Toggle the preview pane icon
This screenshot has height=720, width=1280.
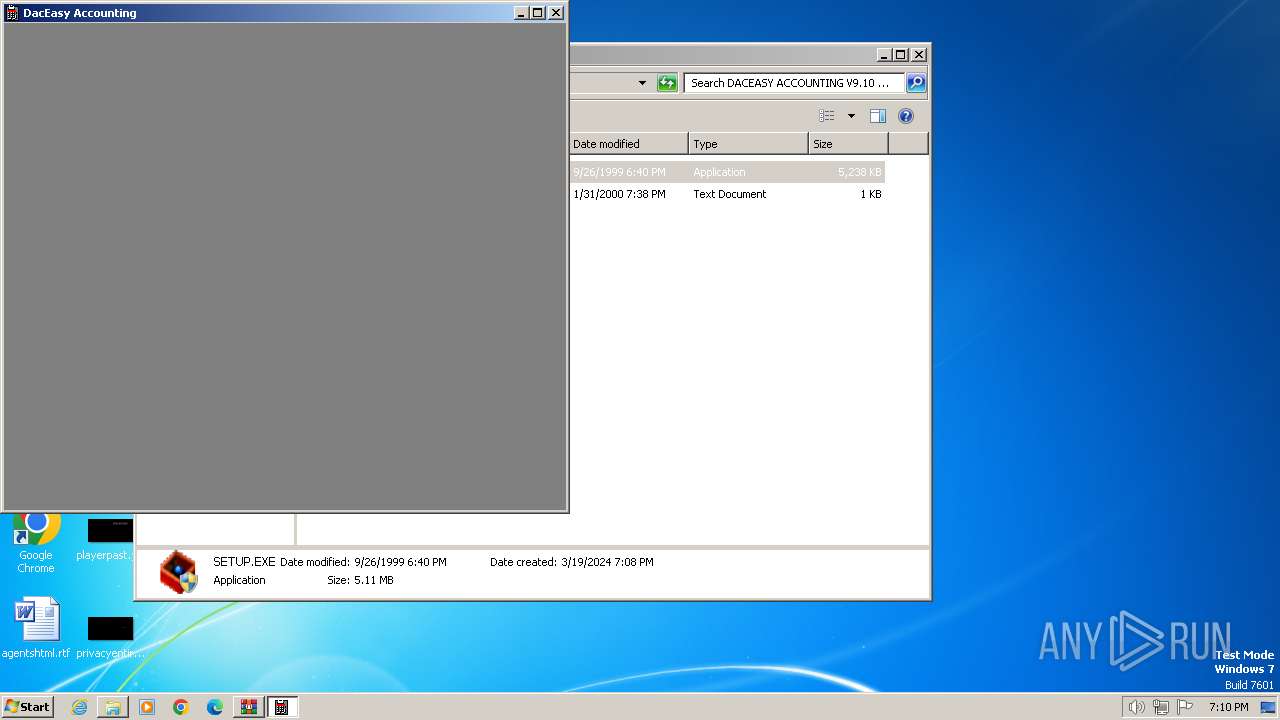pyautogui.click(x=878, y=116)
